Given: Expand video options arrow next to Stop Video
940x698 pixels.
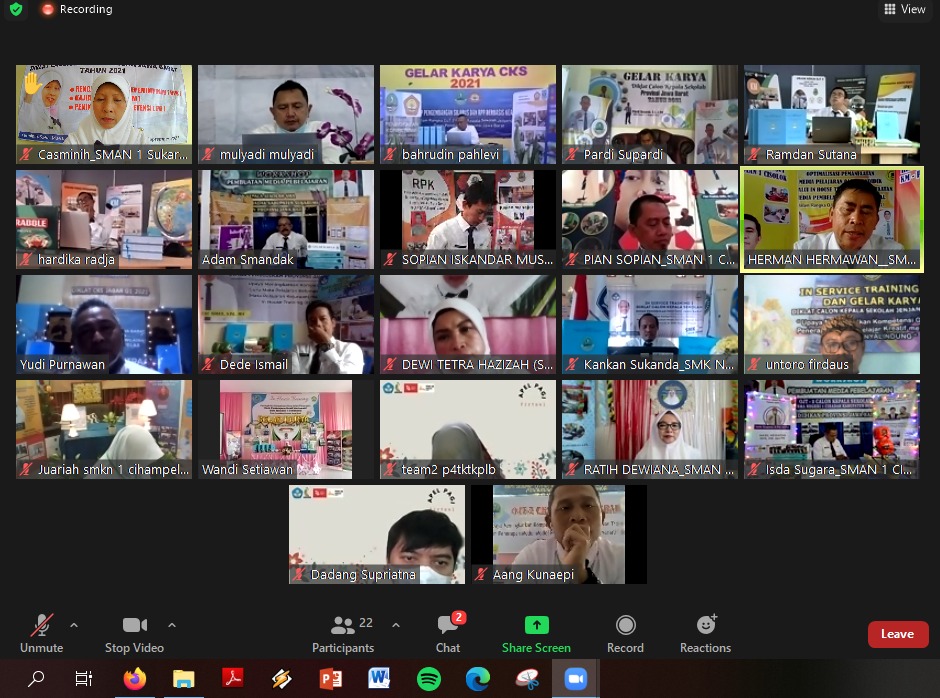Looking at the screenshot, I should (x=172, y=625).
